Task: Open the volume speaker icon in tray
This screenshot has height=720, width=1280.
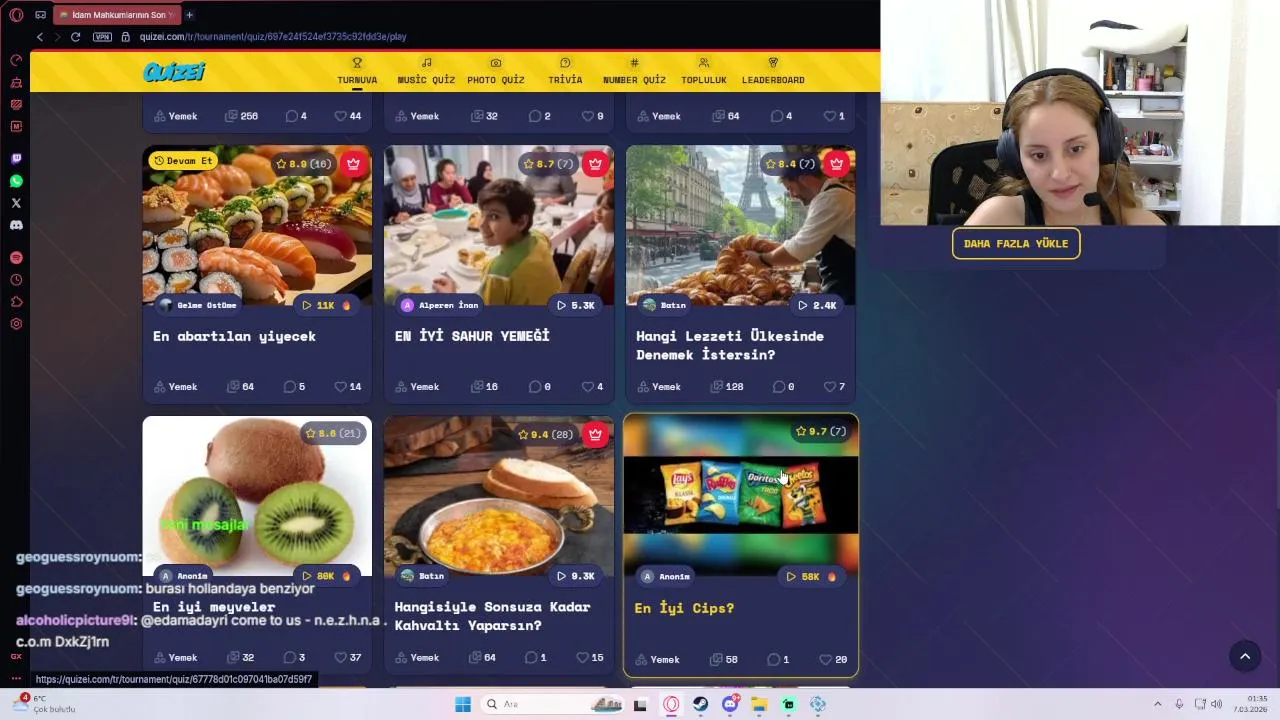Action: point(1217,704)
